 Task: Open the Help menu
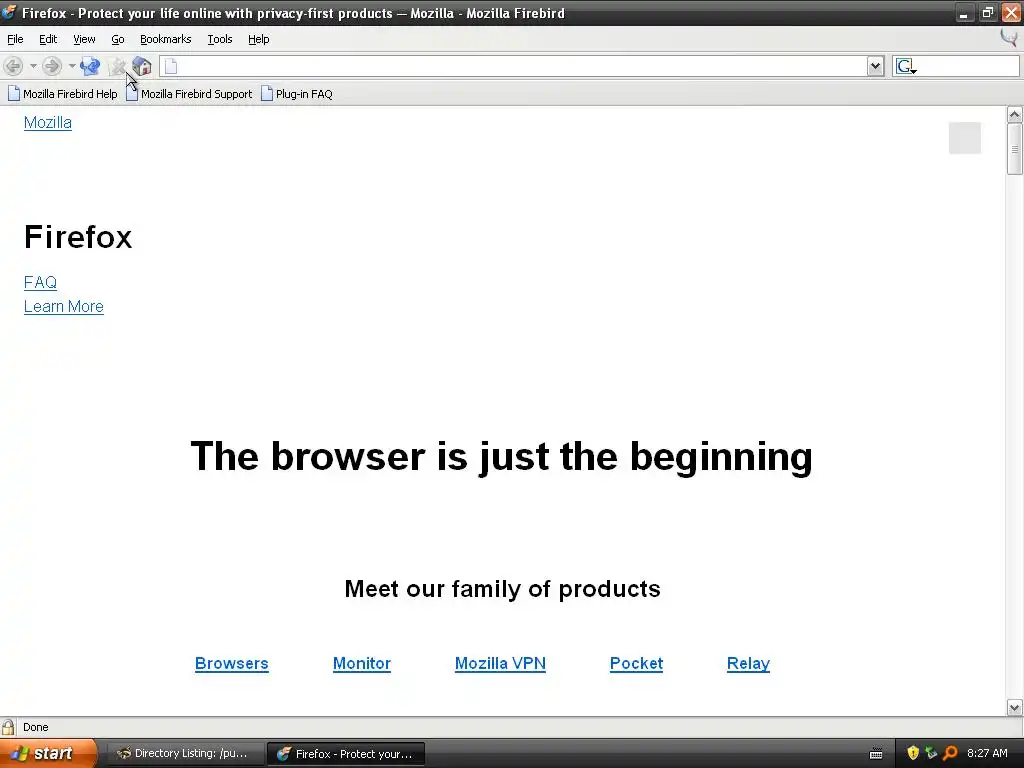259,39
